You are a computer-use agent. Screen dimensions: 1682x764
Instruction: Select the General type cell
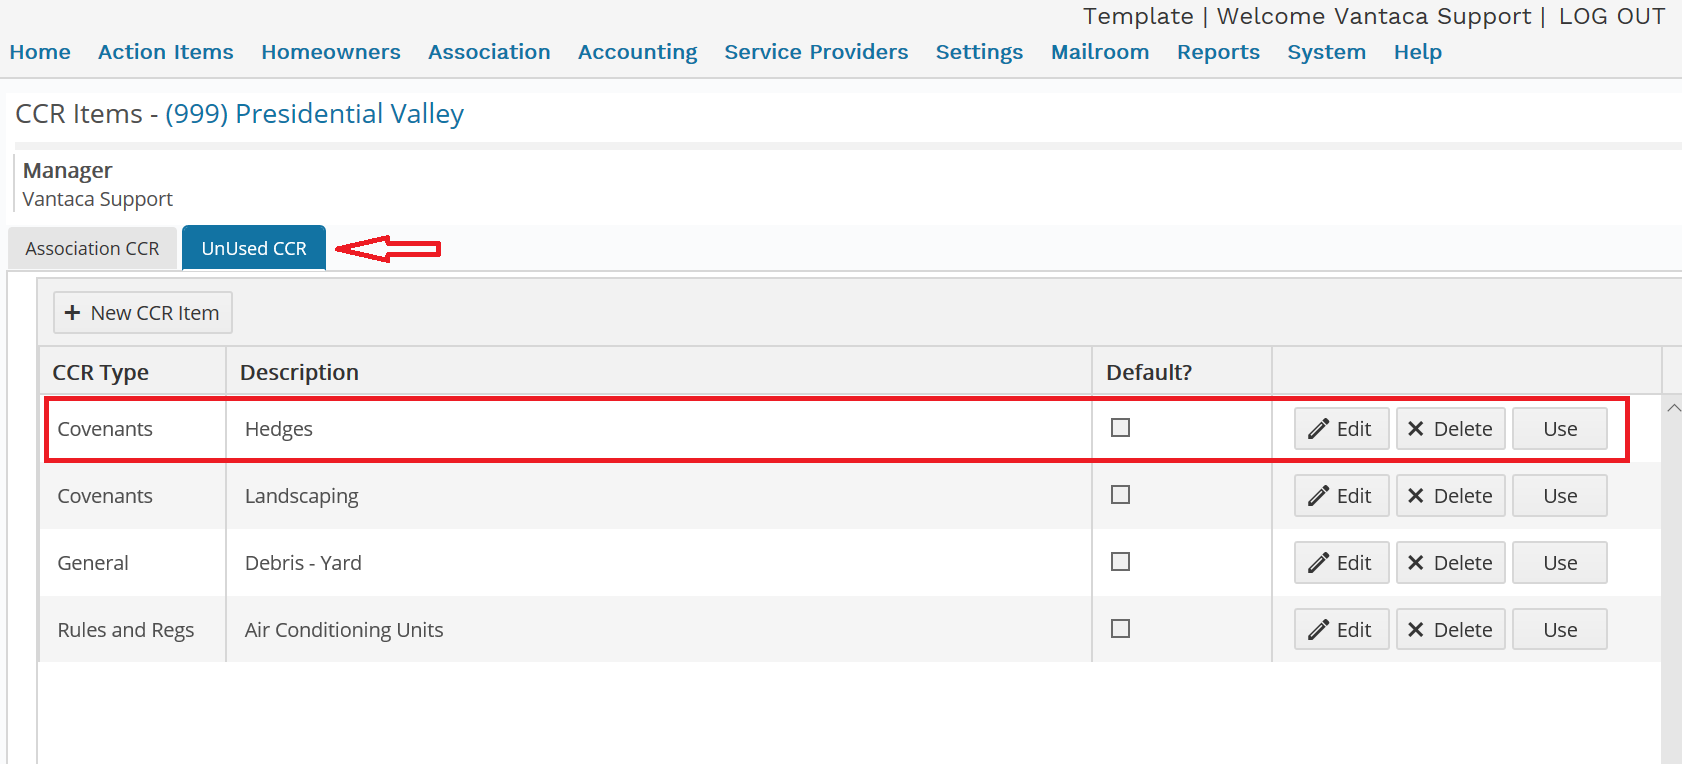132,563
